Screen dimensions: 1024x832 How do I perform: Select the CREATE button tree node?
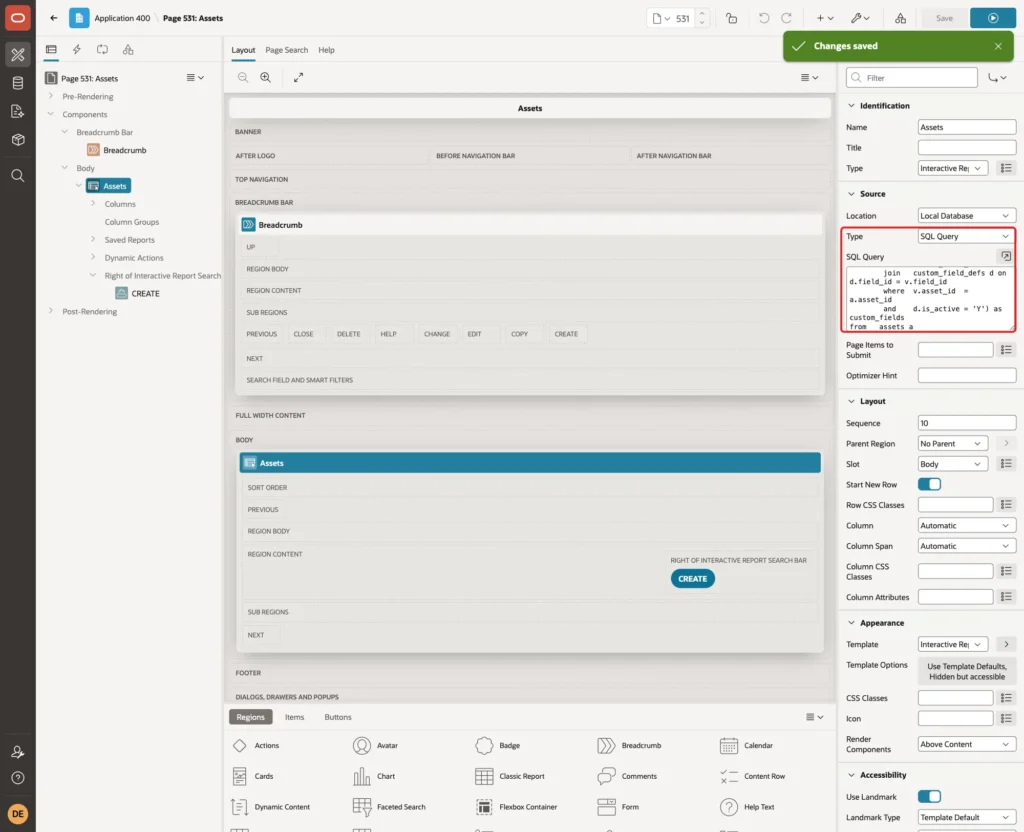tap(145, 293)
